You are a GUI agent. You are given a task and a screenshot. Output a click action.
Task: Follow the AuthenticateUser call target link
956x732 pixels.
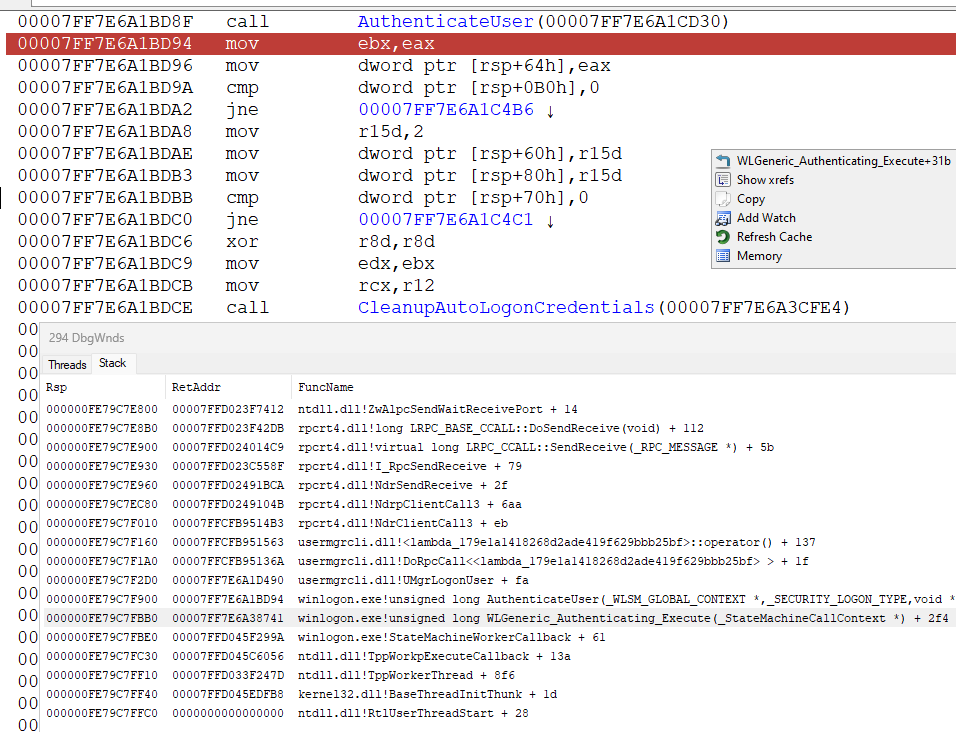(x=446, y=22)
